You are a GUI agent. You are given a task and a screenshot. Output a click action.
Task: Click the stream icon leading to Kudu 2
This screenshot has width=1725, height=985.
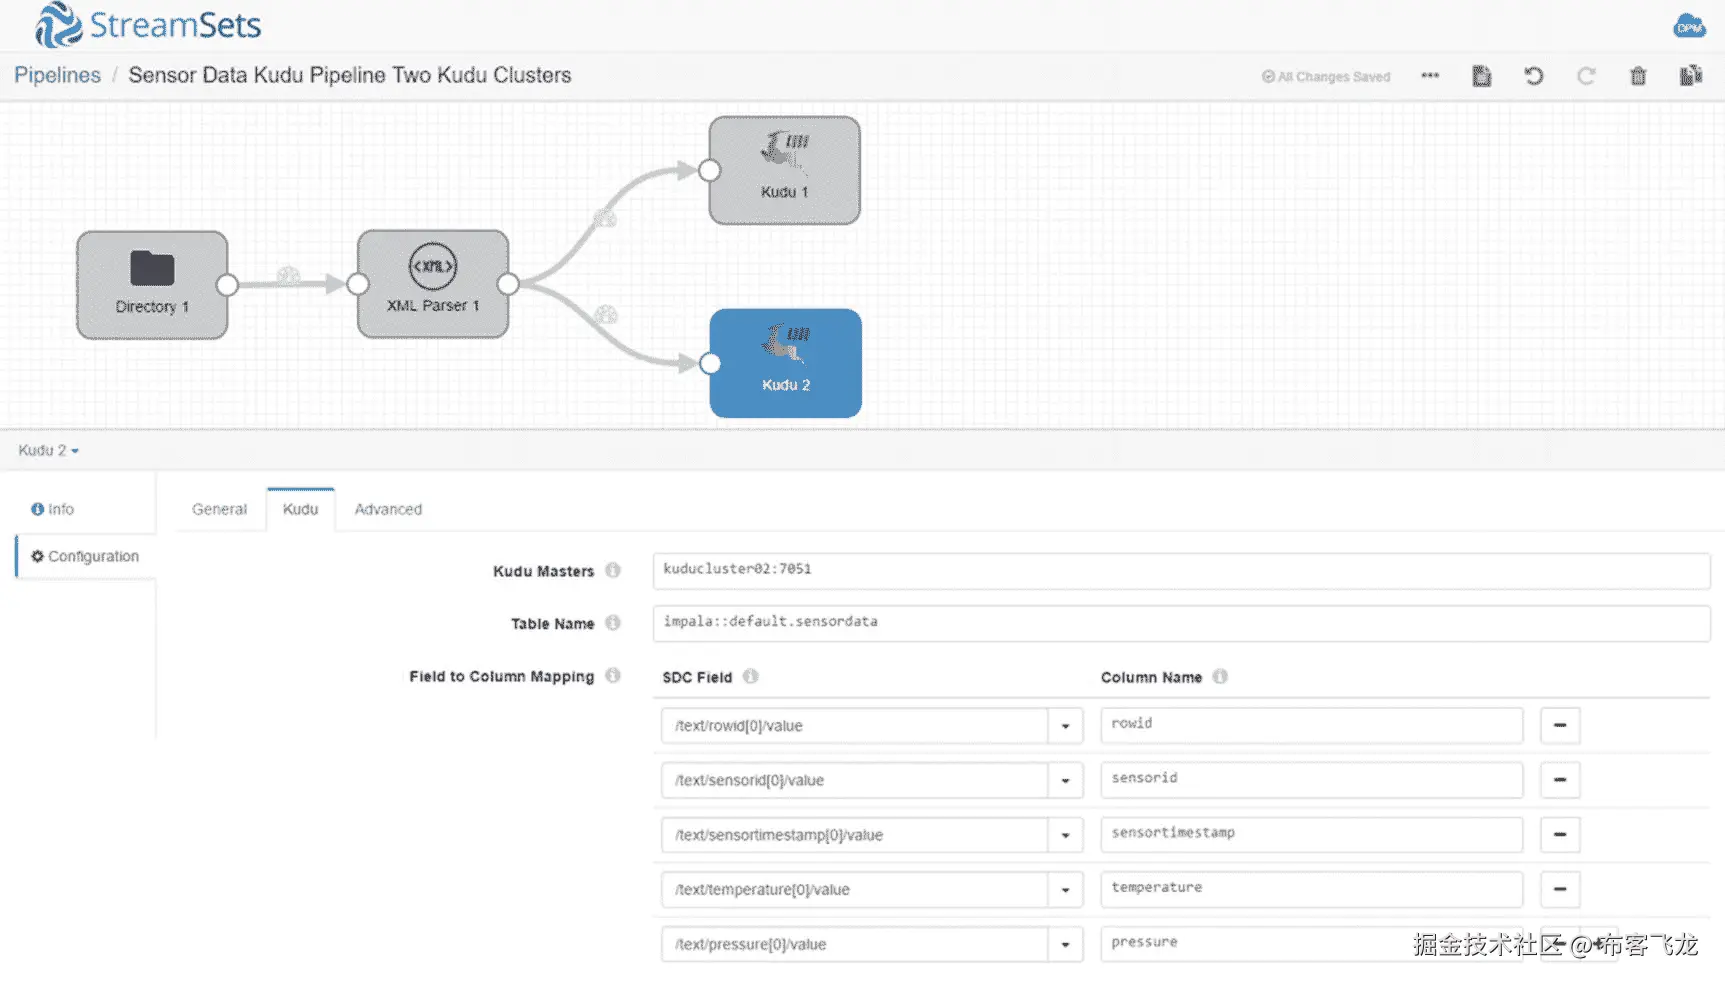606,315
